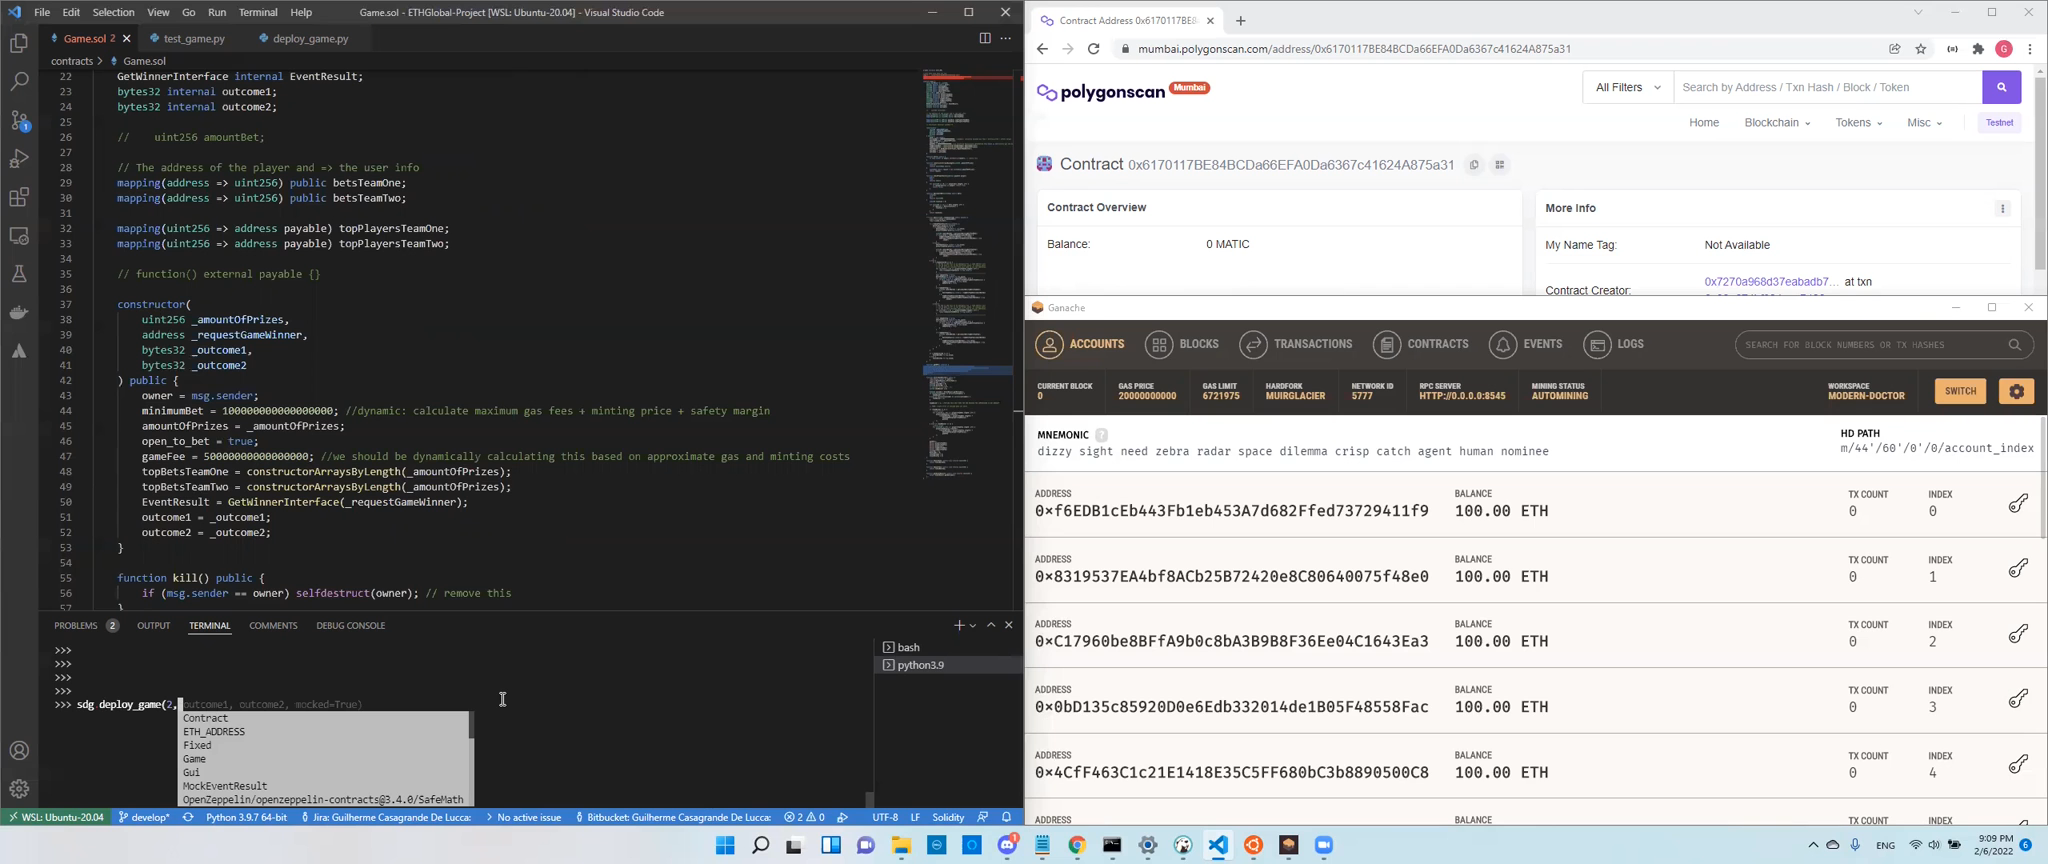Change the UTF-8 file encoding

coord(885,817)
